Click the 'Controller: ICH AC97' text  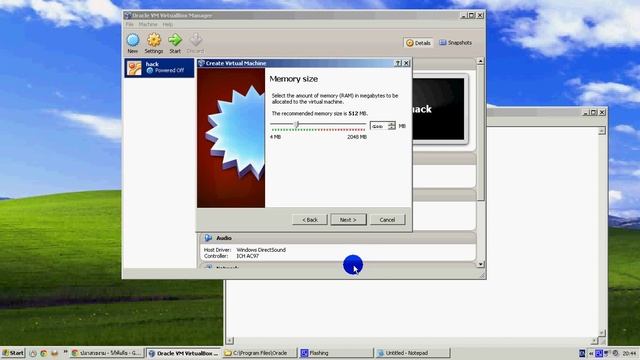[x=231, y=256]
